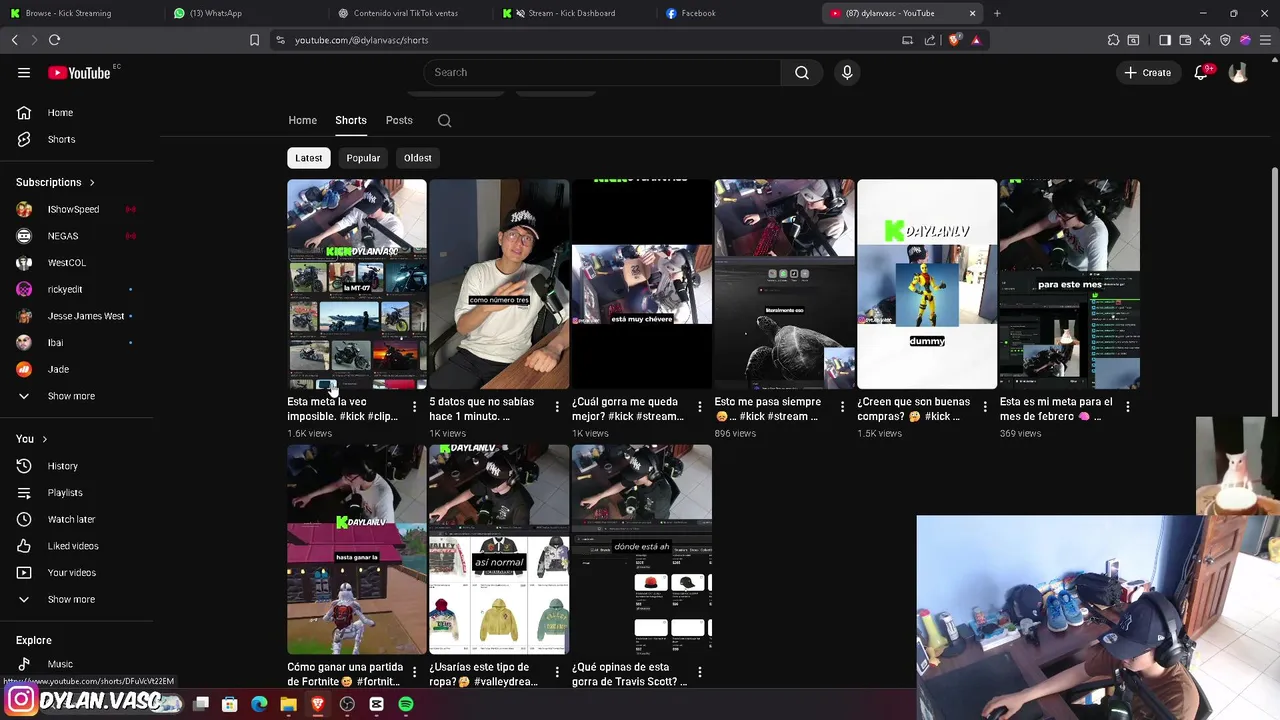Expand the Subscriptions section chevron
Screen dimensions: 1280x720
(92, 183)
